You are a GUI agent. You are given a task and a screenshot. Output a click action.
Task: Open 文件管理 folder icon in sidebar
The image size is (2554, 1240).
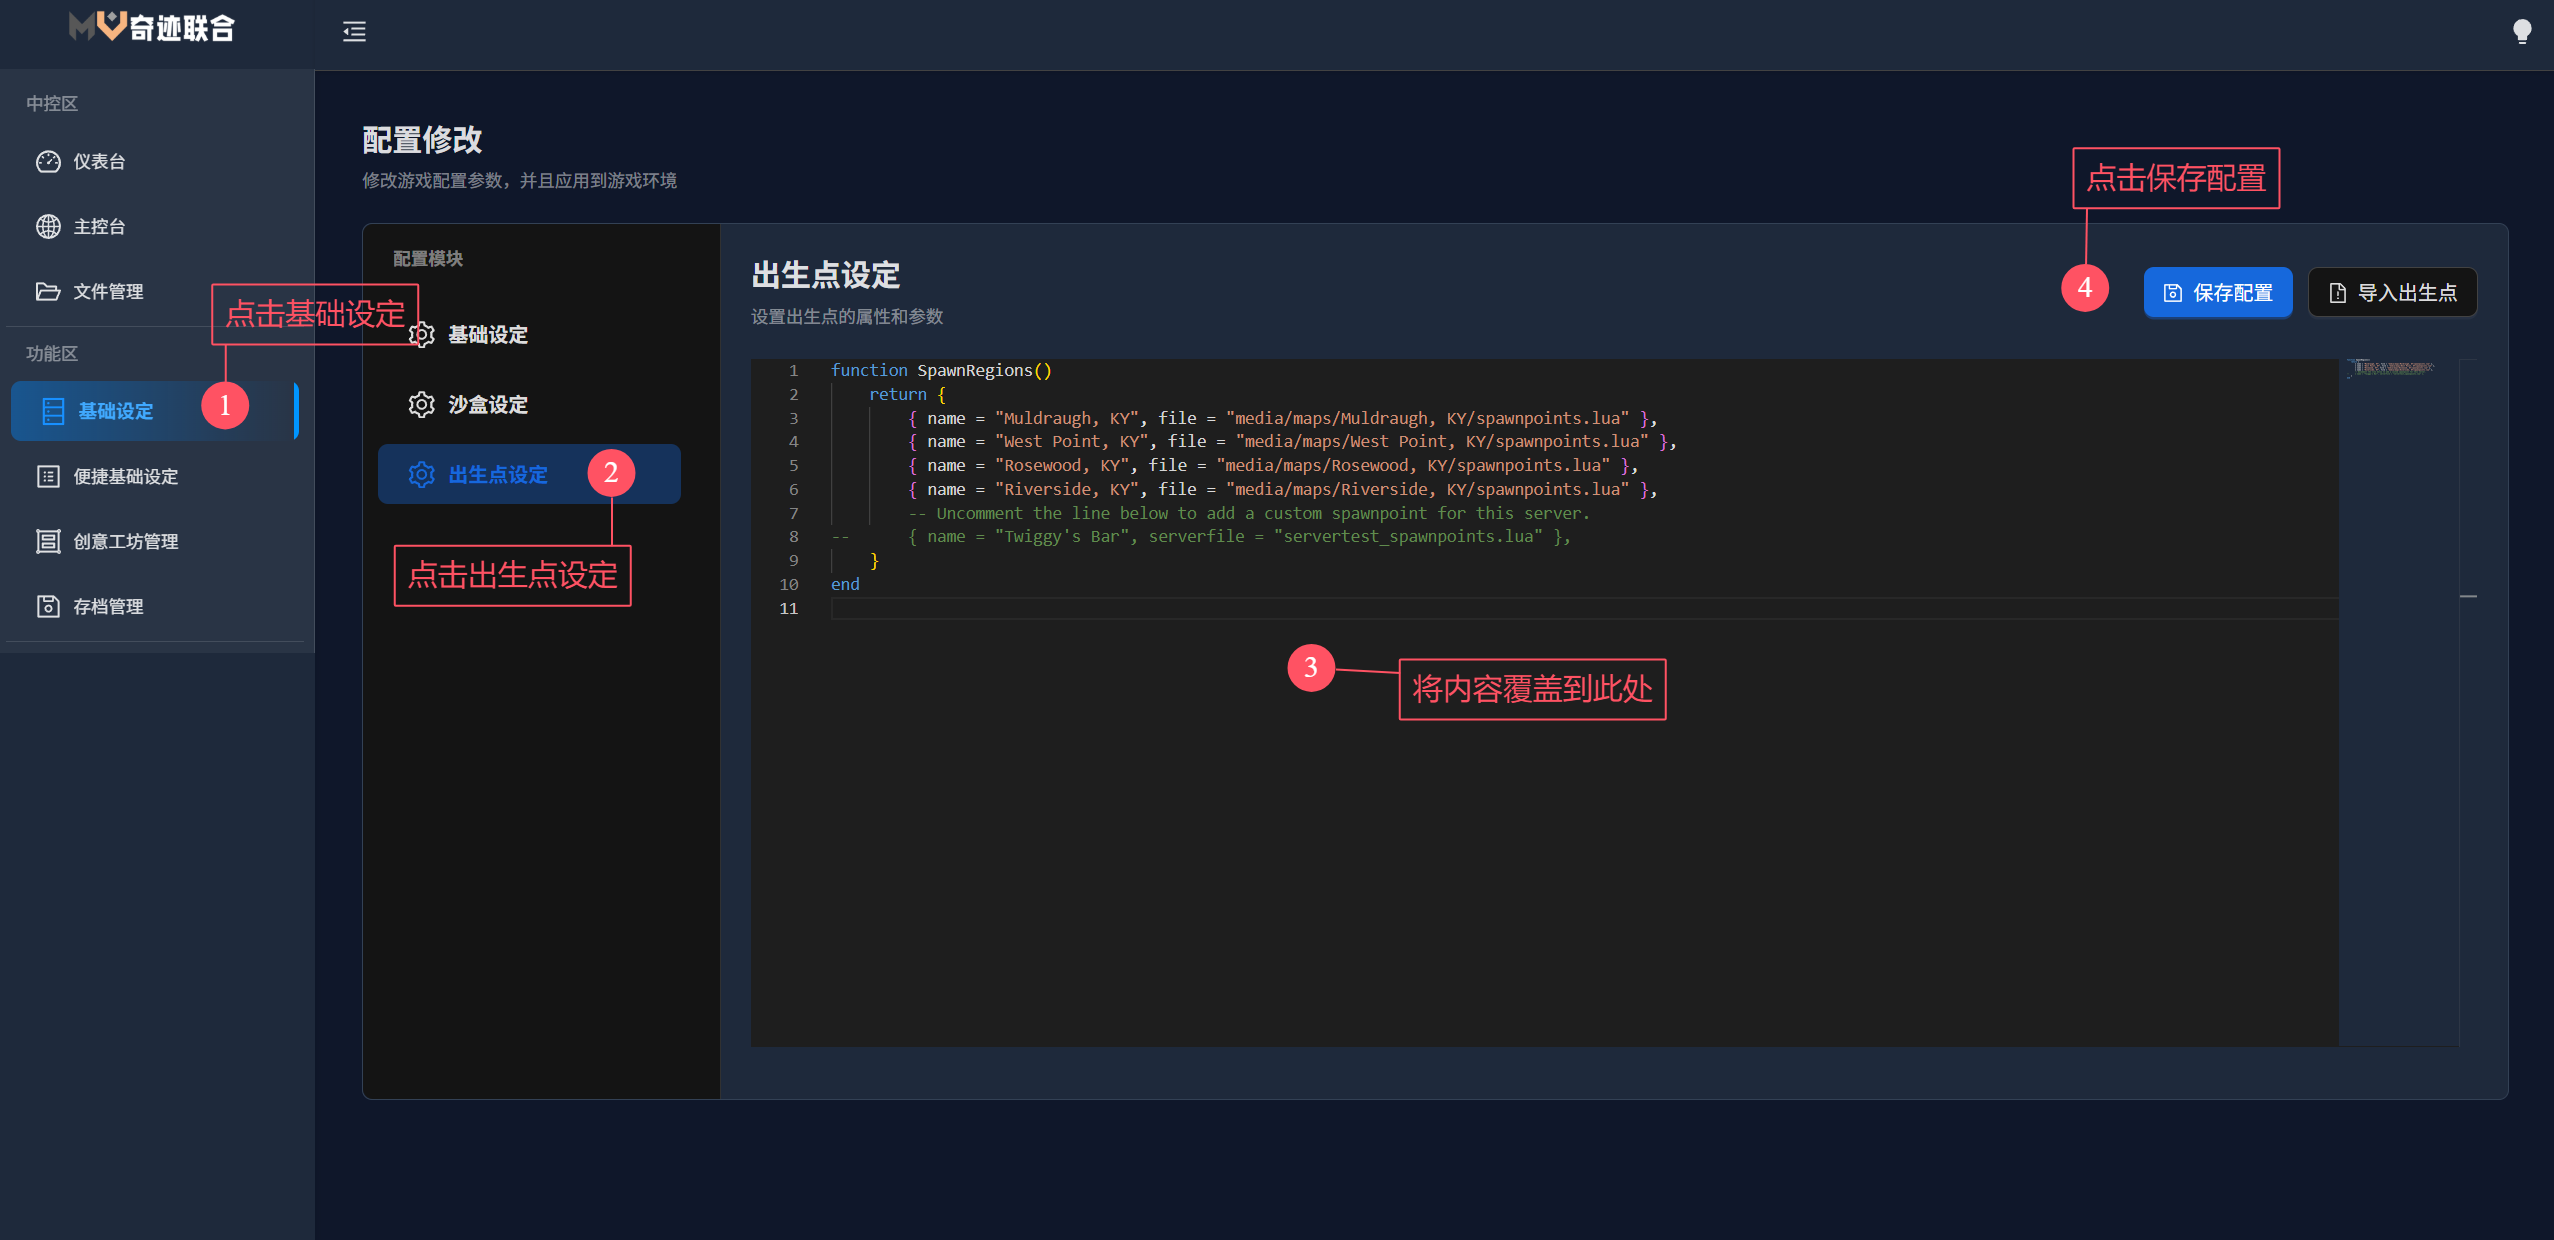pos(48,292)
